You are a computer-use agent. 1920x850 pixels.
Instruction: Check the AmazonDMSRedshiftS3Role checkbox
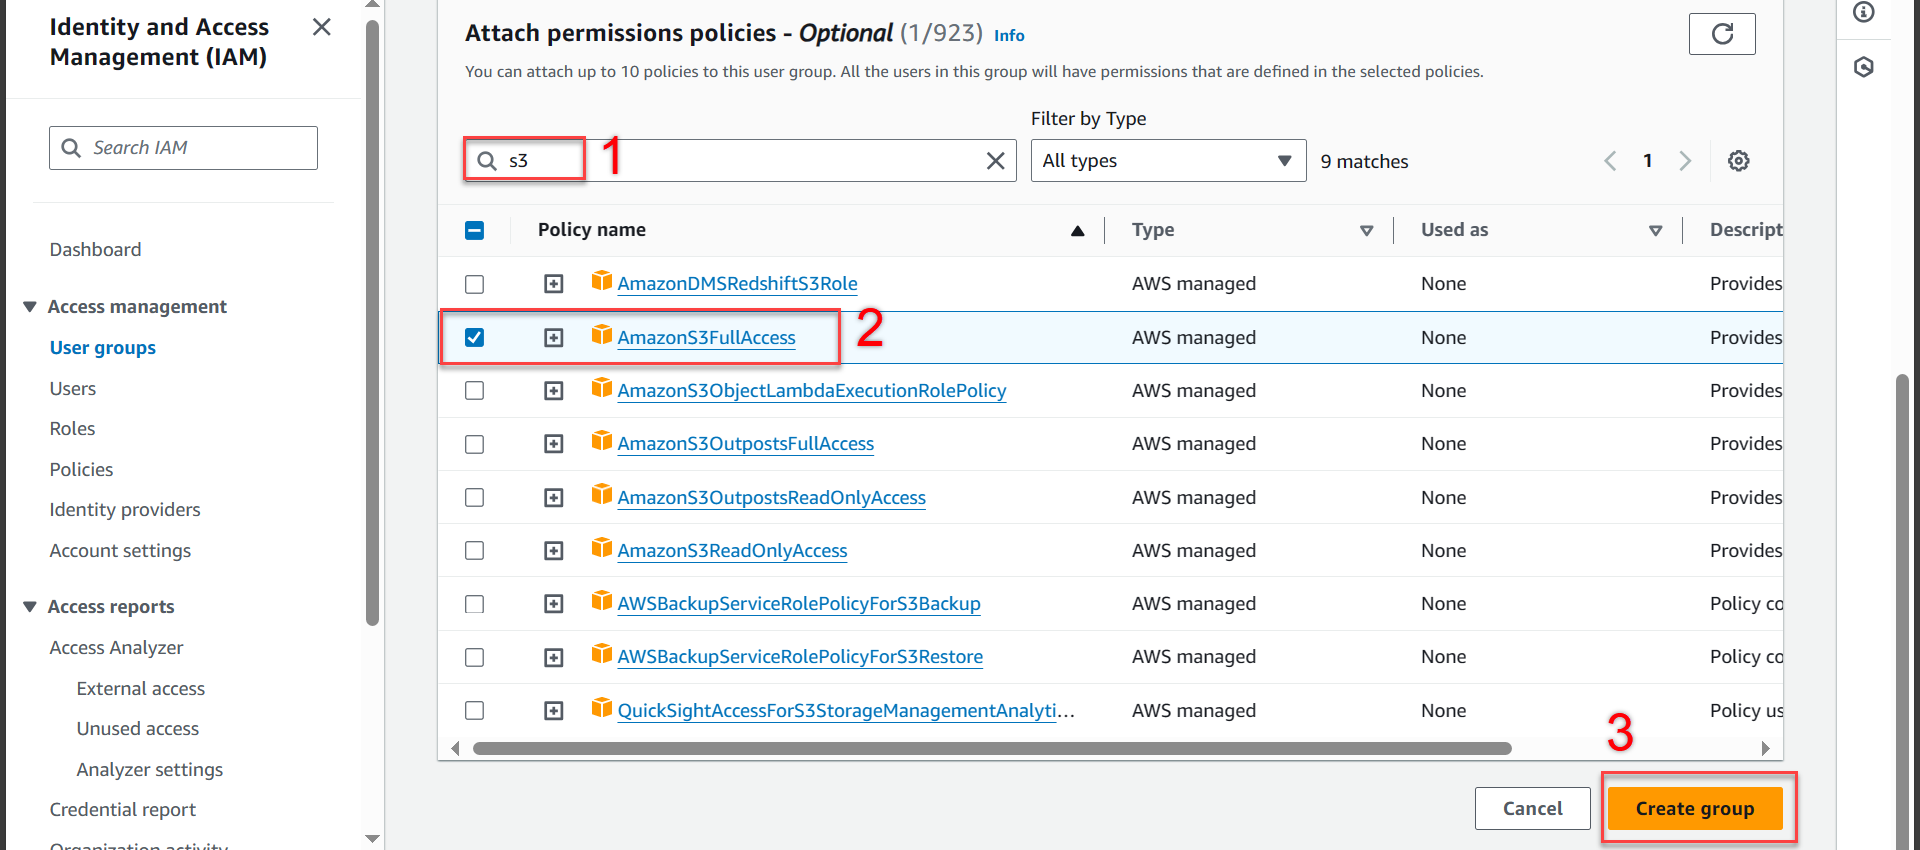tap(474, 284)
